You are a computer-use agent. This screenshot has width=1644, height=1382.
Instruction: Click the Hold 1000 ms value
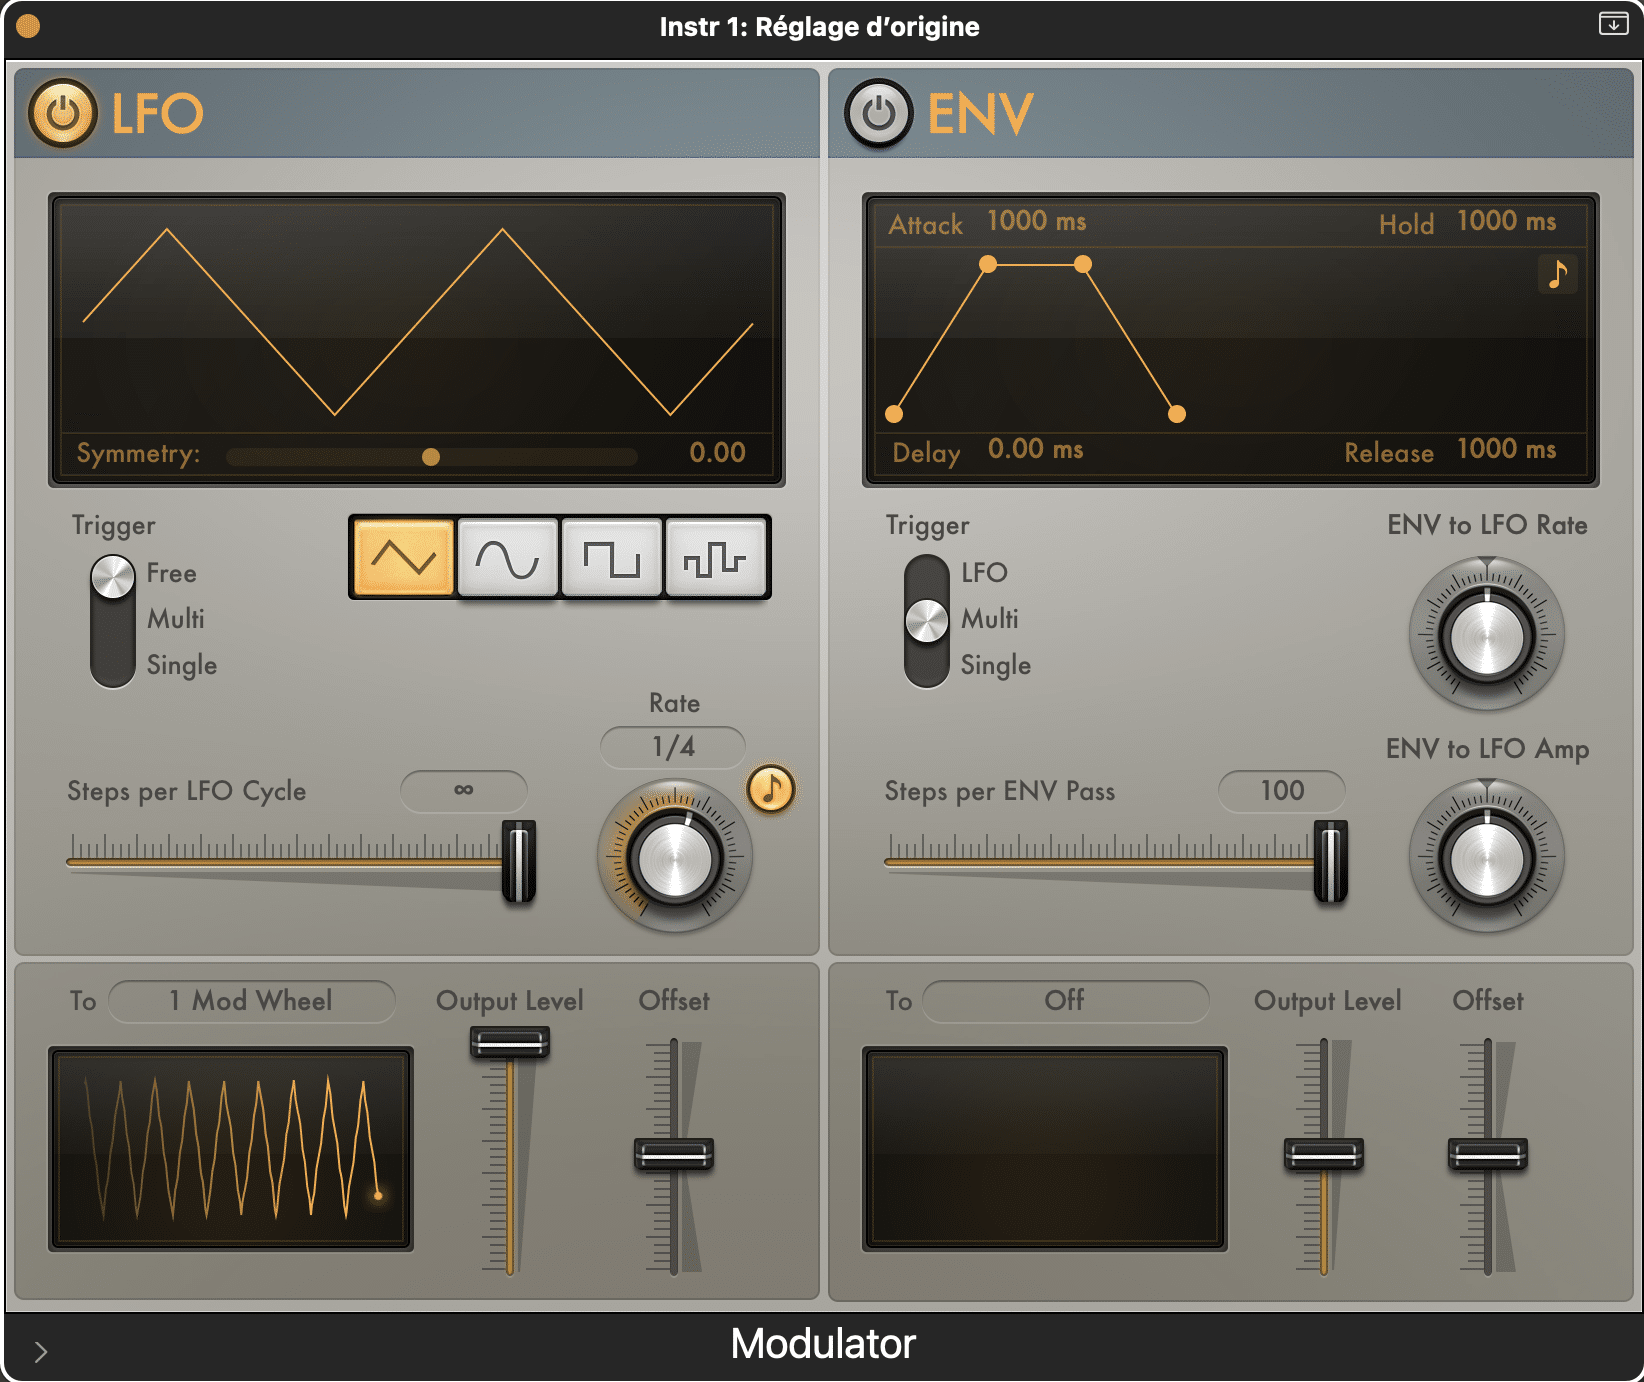[1506, 221]
